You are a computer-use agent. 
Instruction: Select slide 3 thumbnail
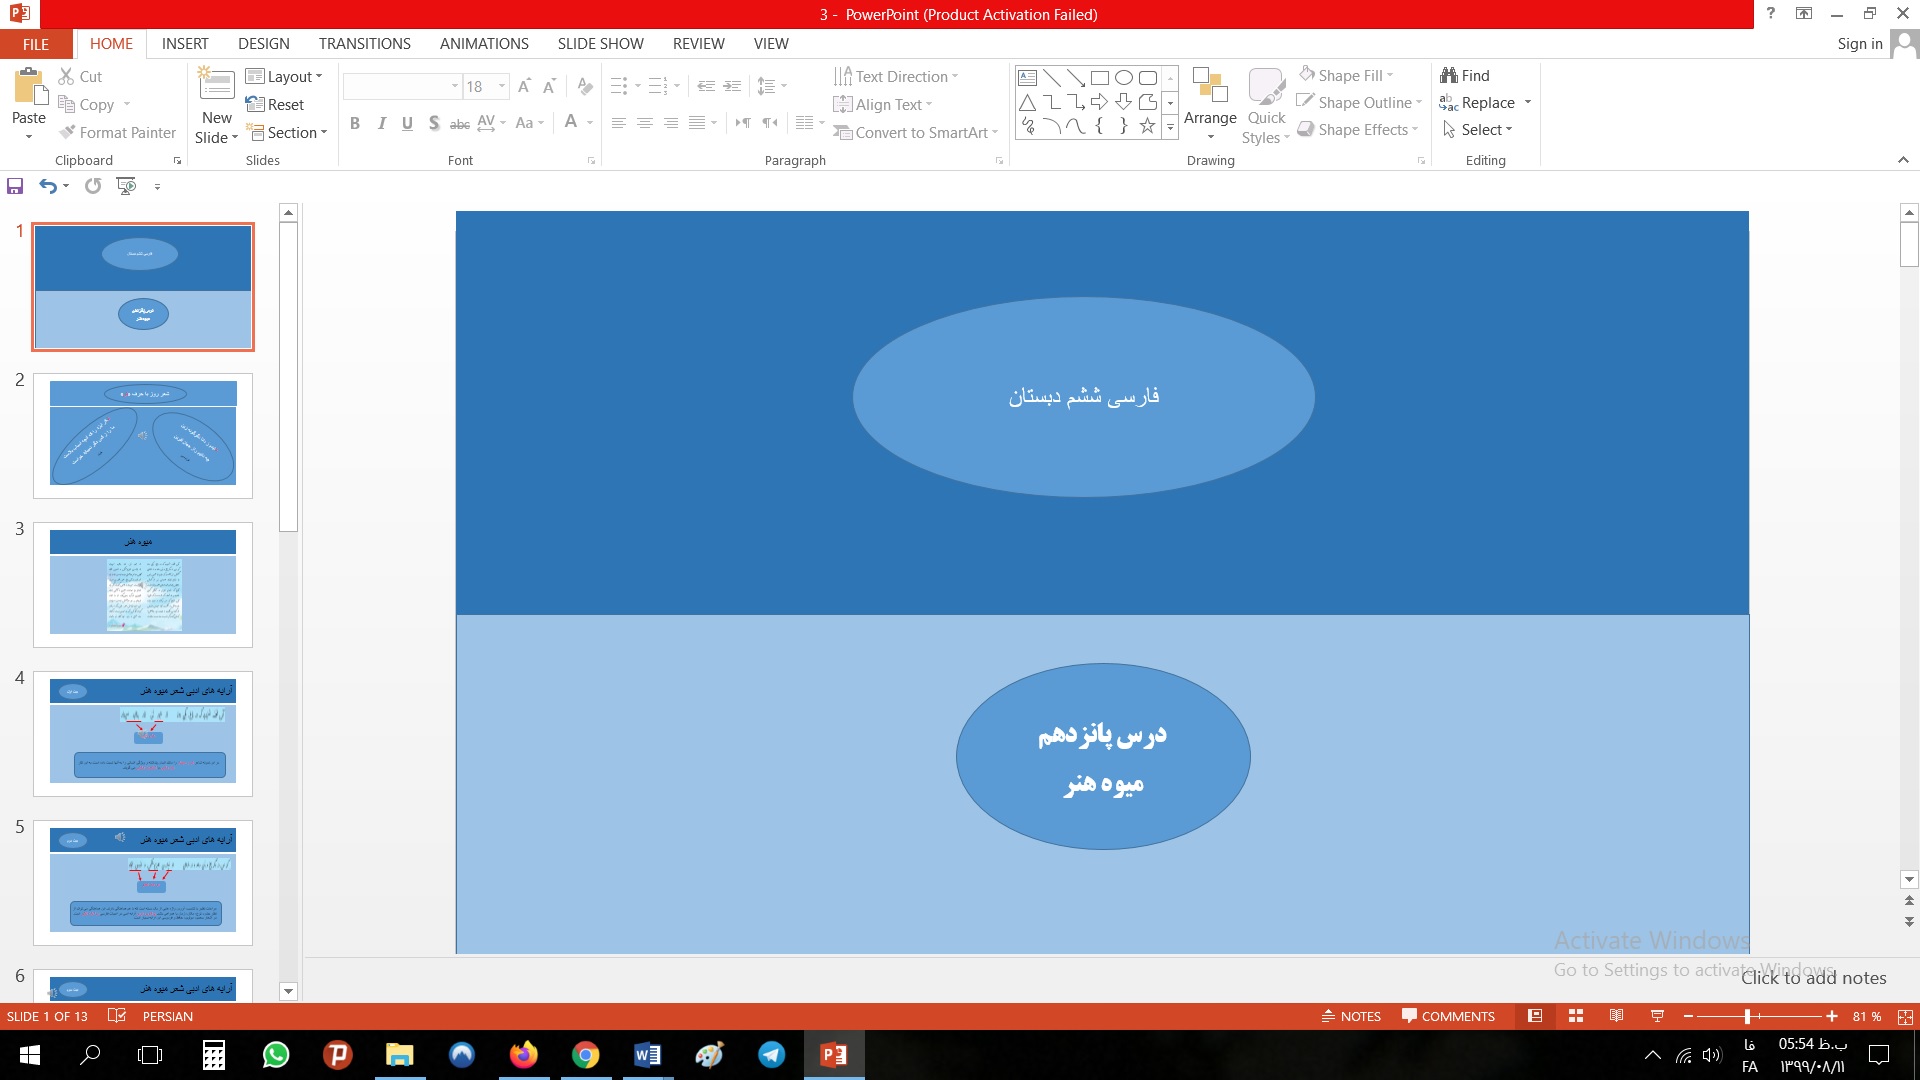(x=143, y=584)
